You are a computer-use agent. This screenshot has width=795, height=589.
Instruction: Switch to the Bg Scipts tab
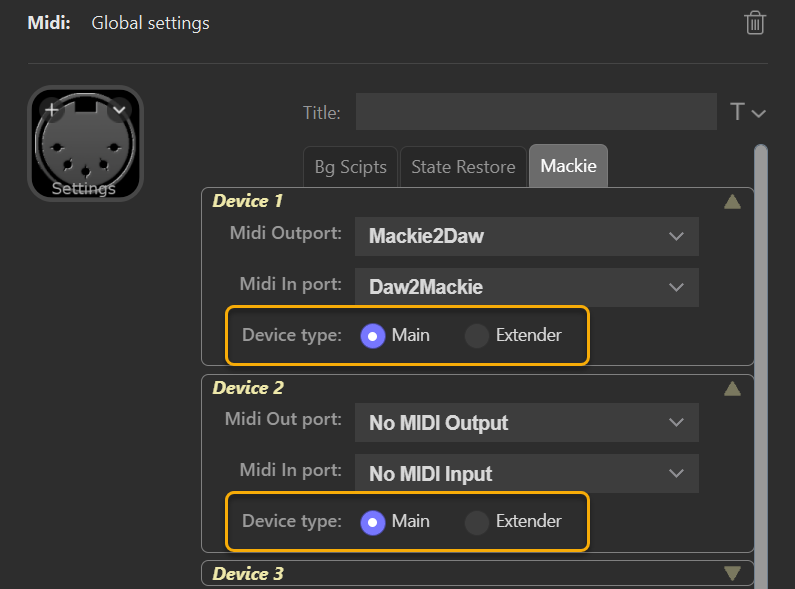pyautogui.click(x=350, y=167)
